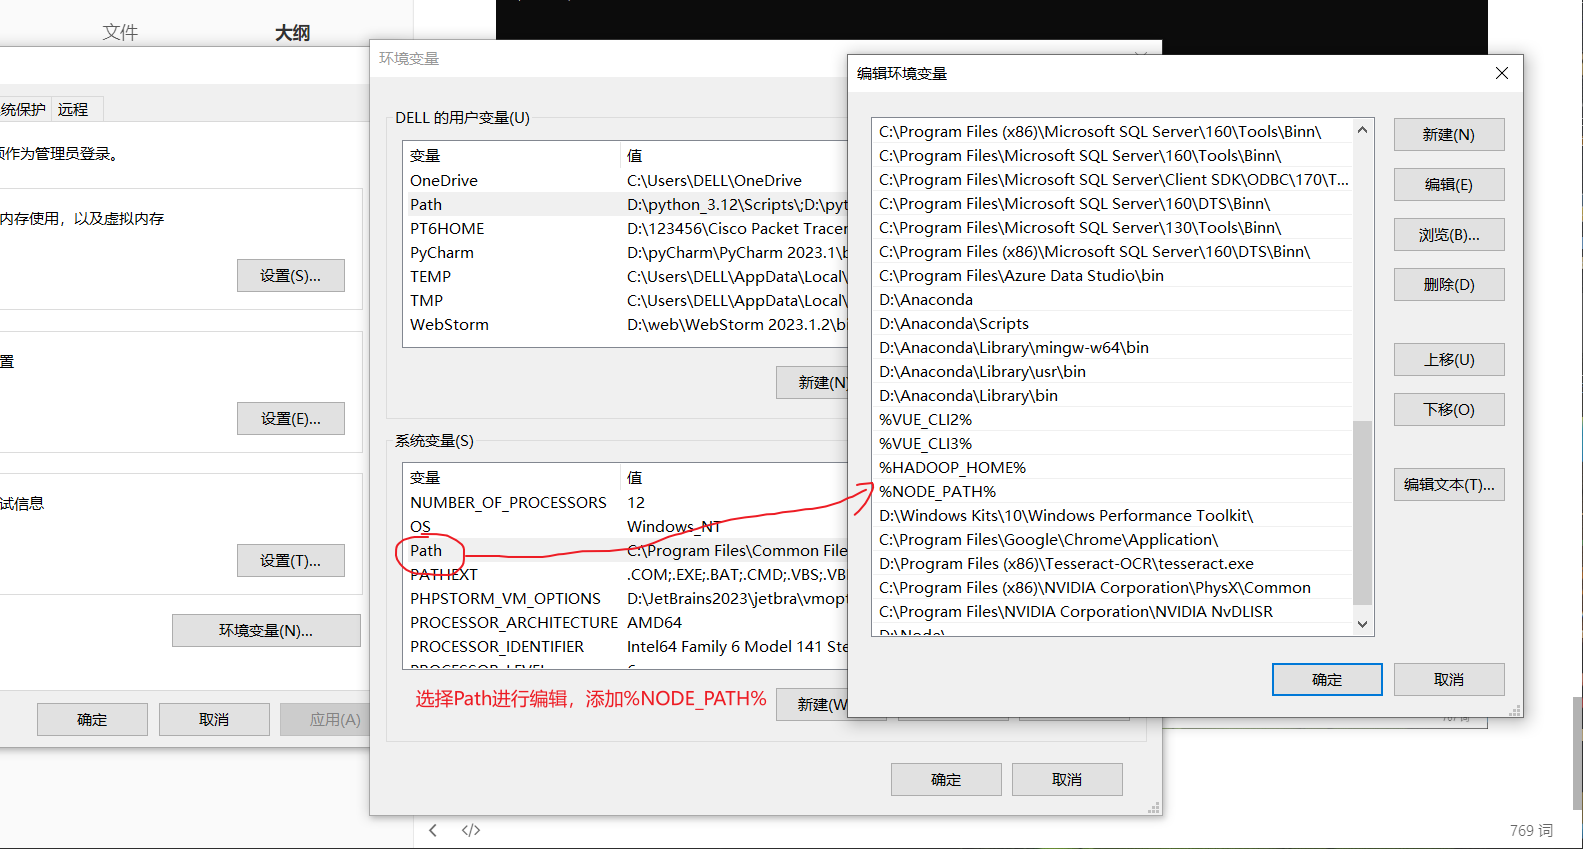
Task: Click the left chevron icon at bottom
Action: coord(433,830)
